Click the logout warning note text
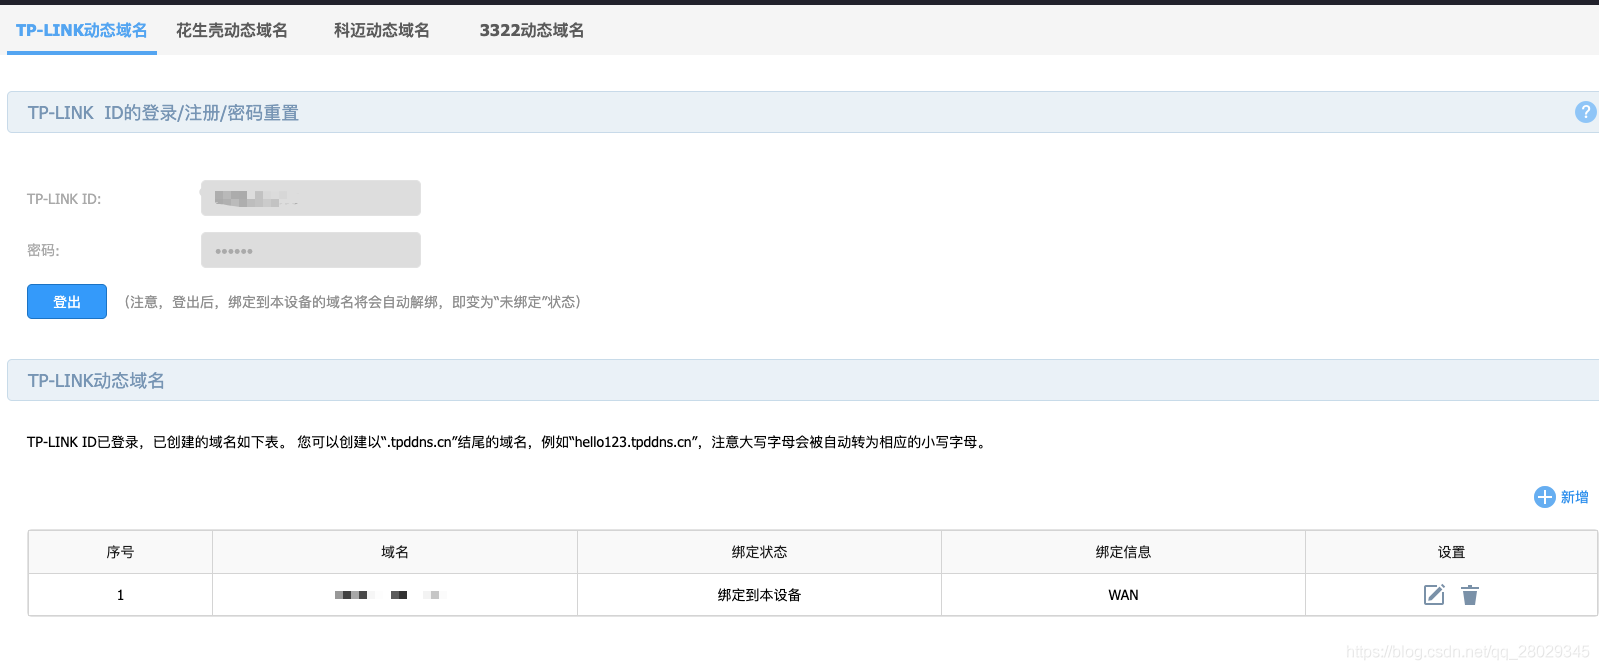 point(353,302)
